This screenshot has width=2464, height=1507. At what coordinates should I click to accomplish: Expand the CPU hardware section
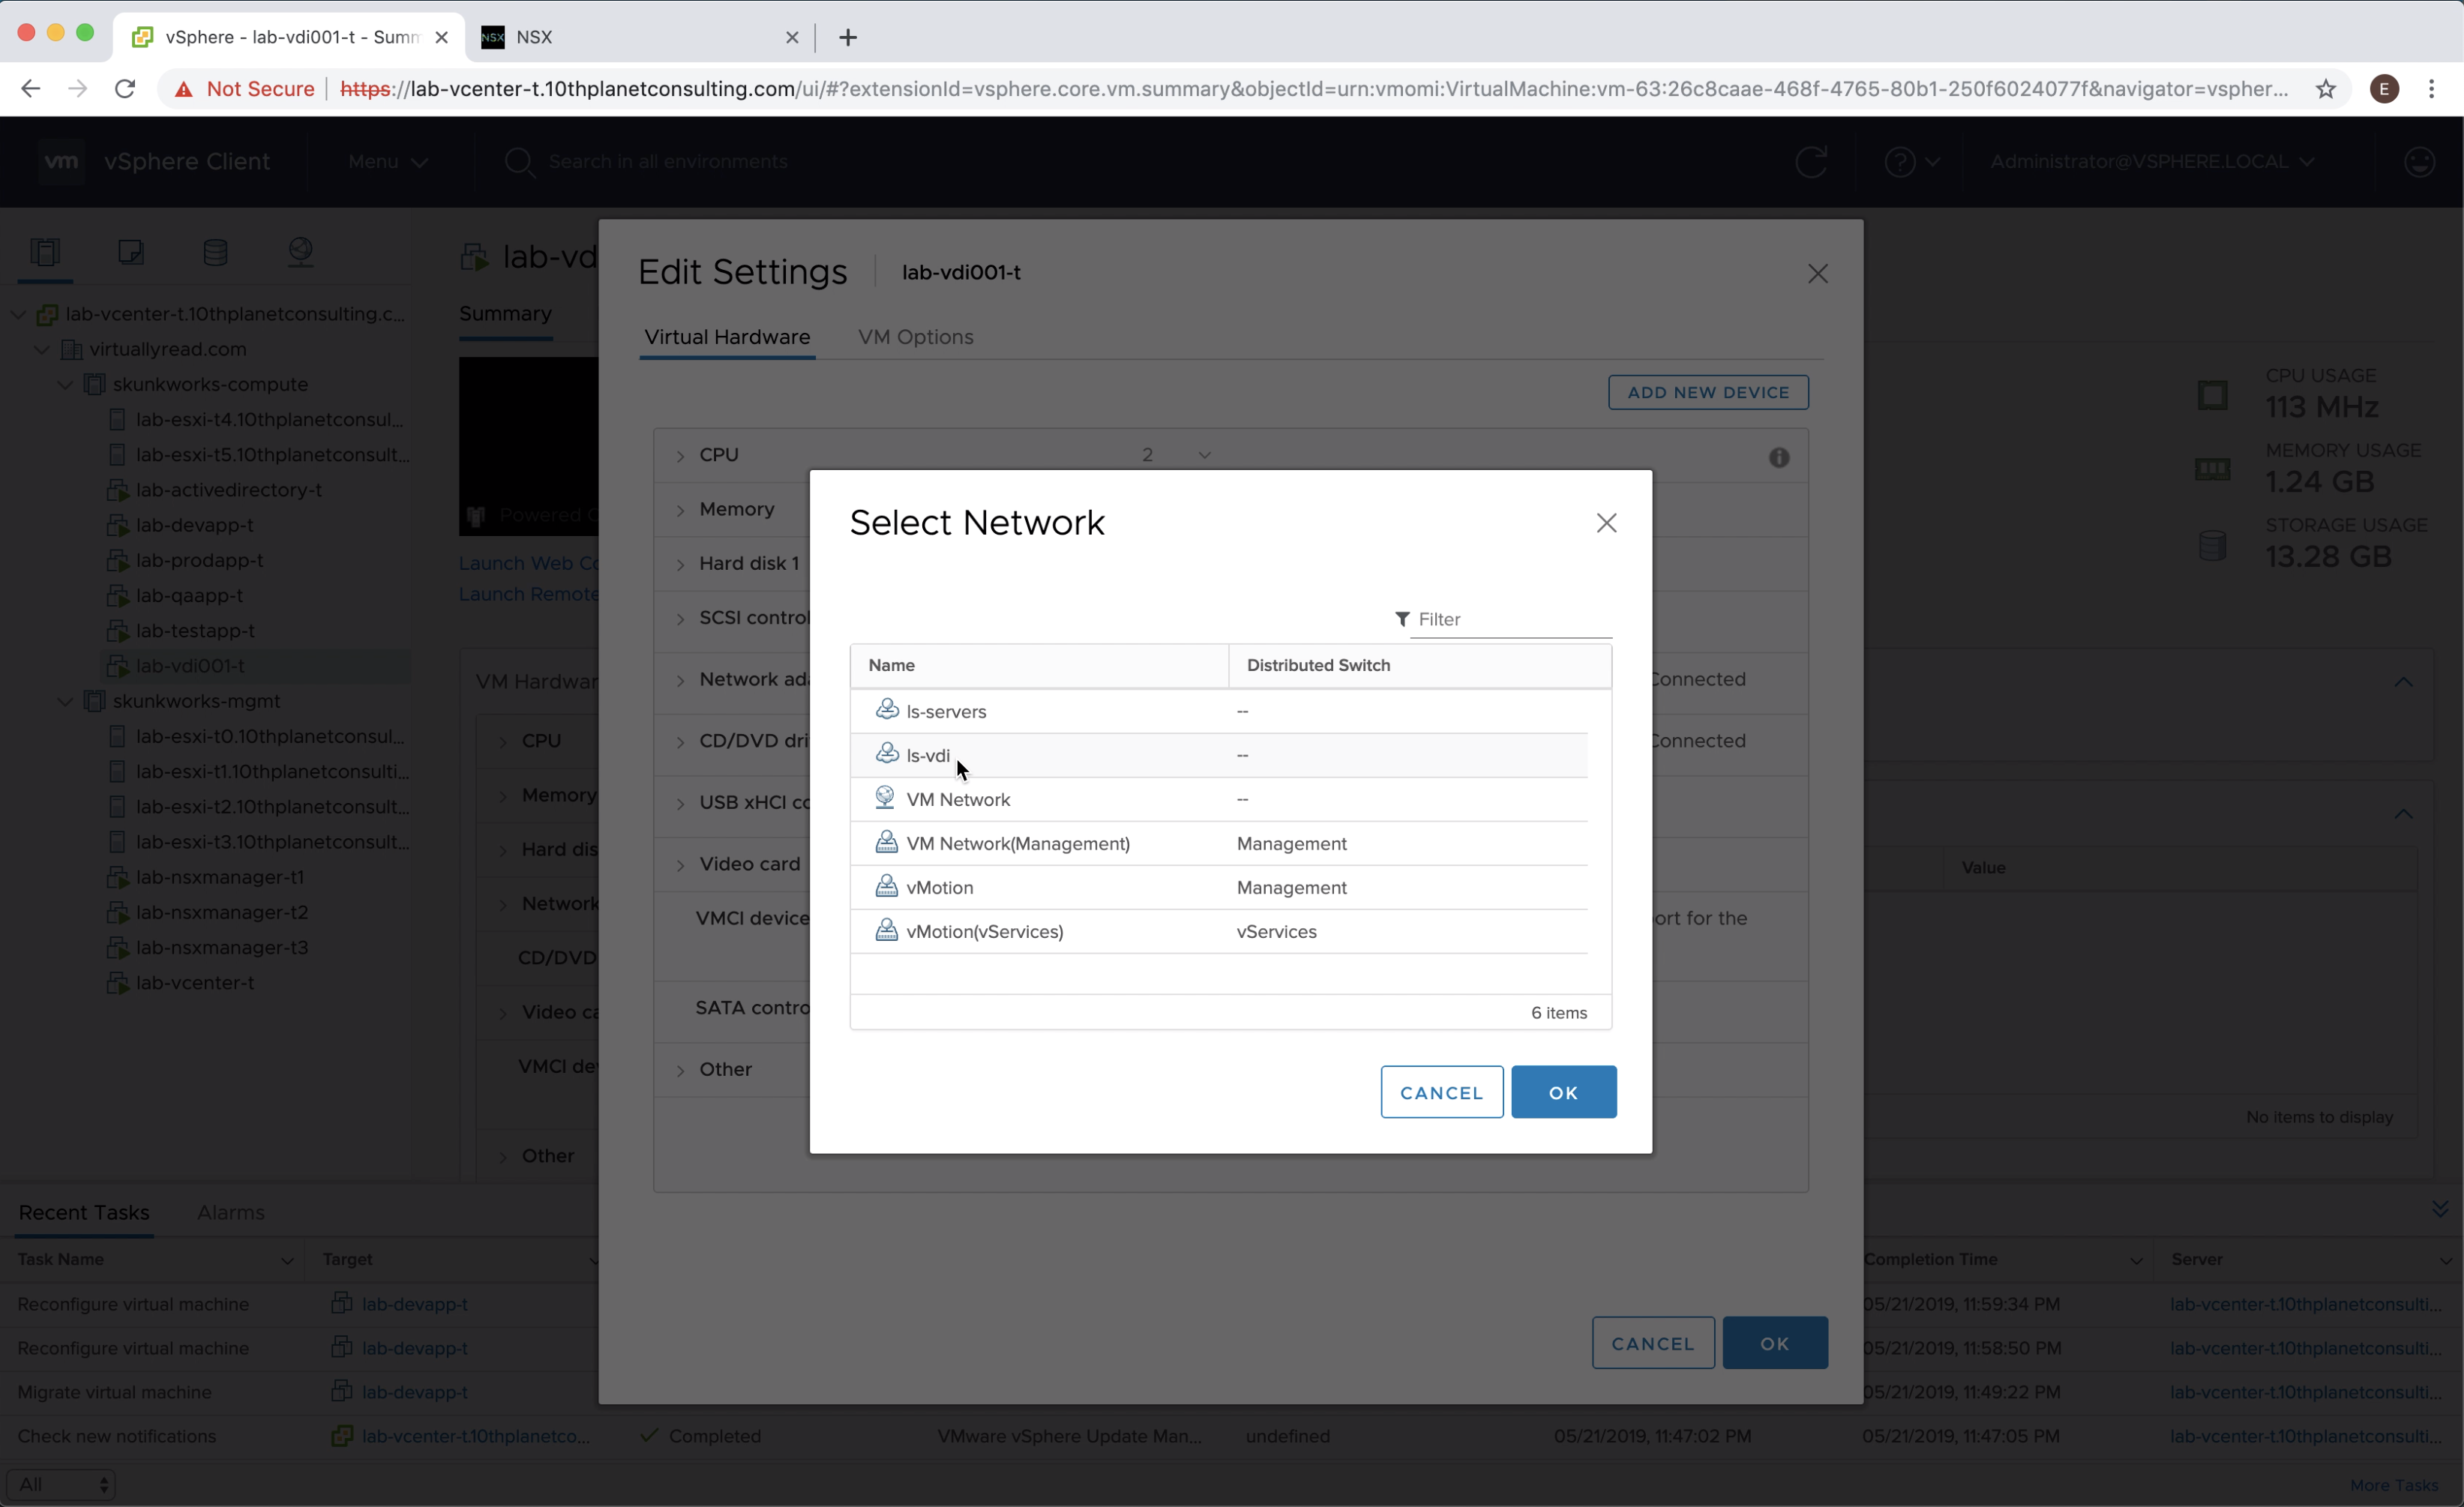coord(681,456)
